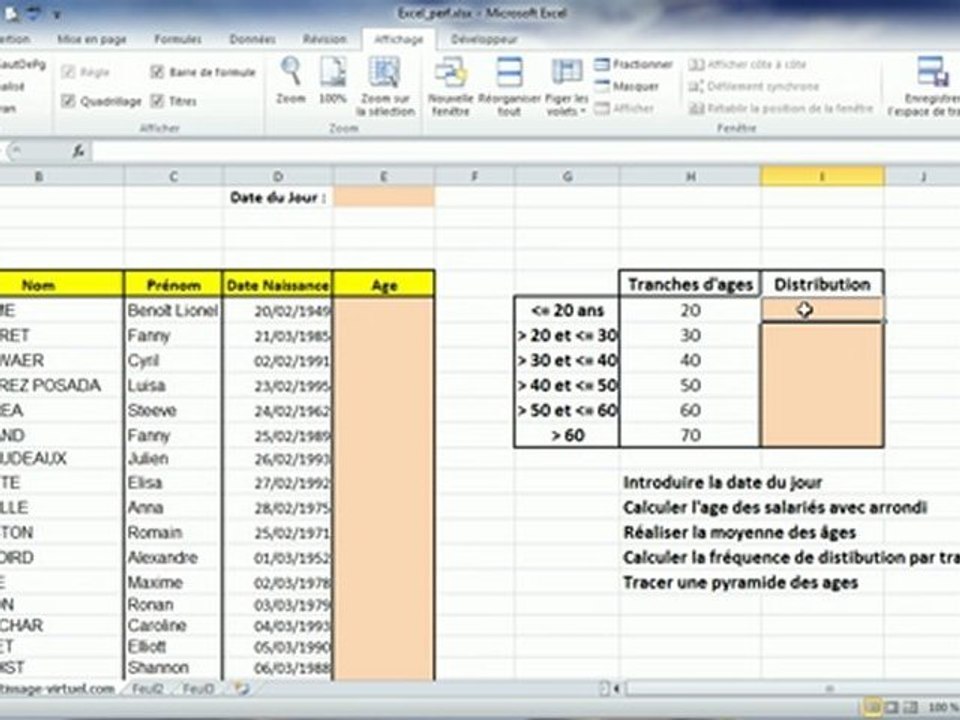Open the Mise en page tab
960x720 pixels.
click(x=92, y=39)
